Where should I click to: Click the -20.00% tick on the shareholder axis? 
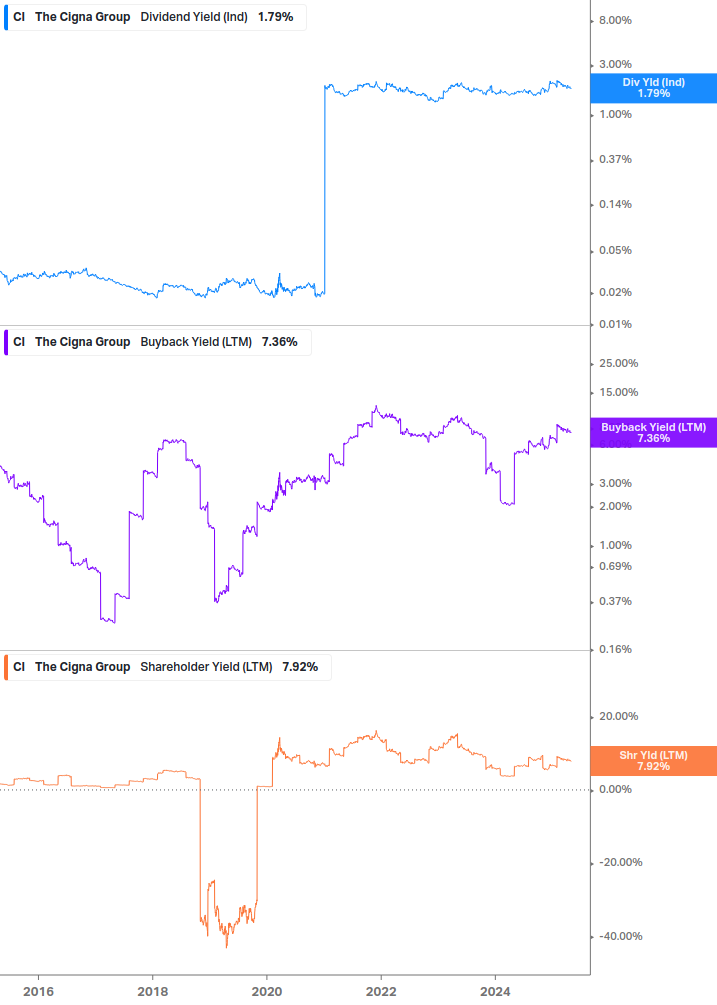pos(620,863)
